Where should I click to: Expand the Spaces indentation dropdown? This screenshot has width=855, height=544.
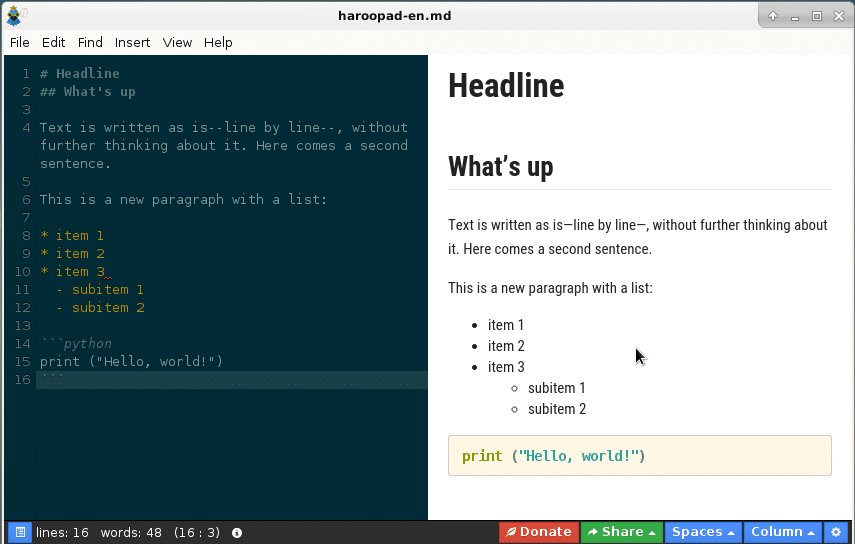pos(703,532)
